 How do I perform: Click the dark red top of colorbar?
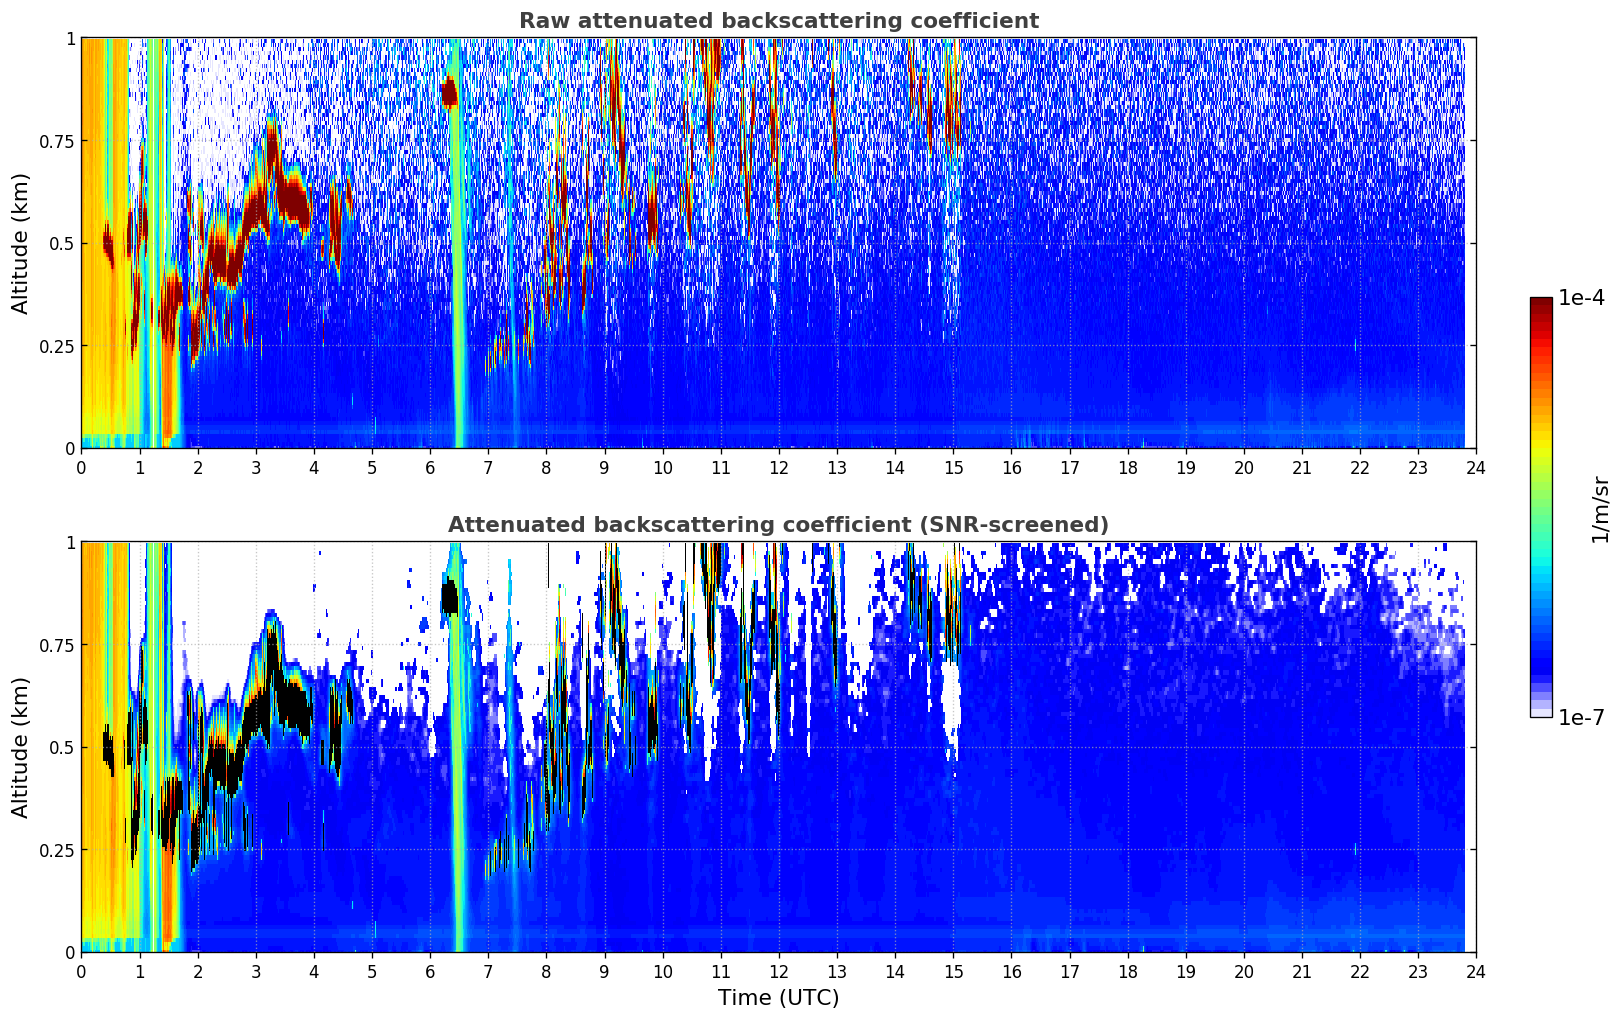click(x=1541, y=304)
